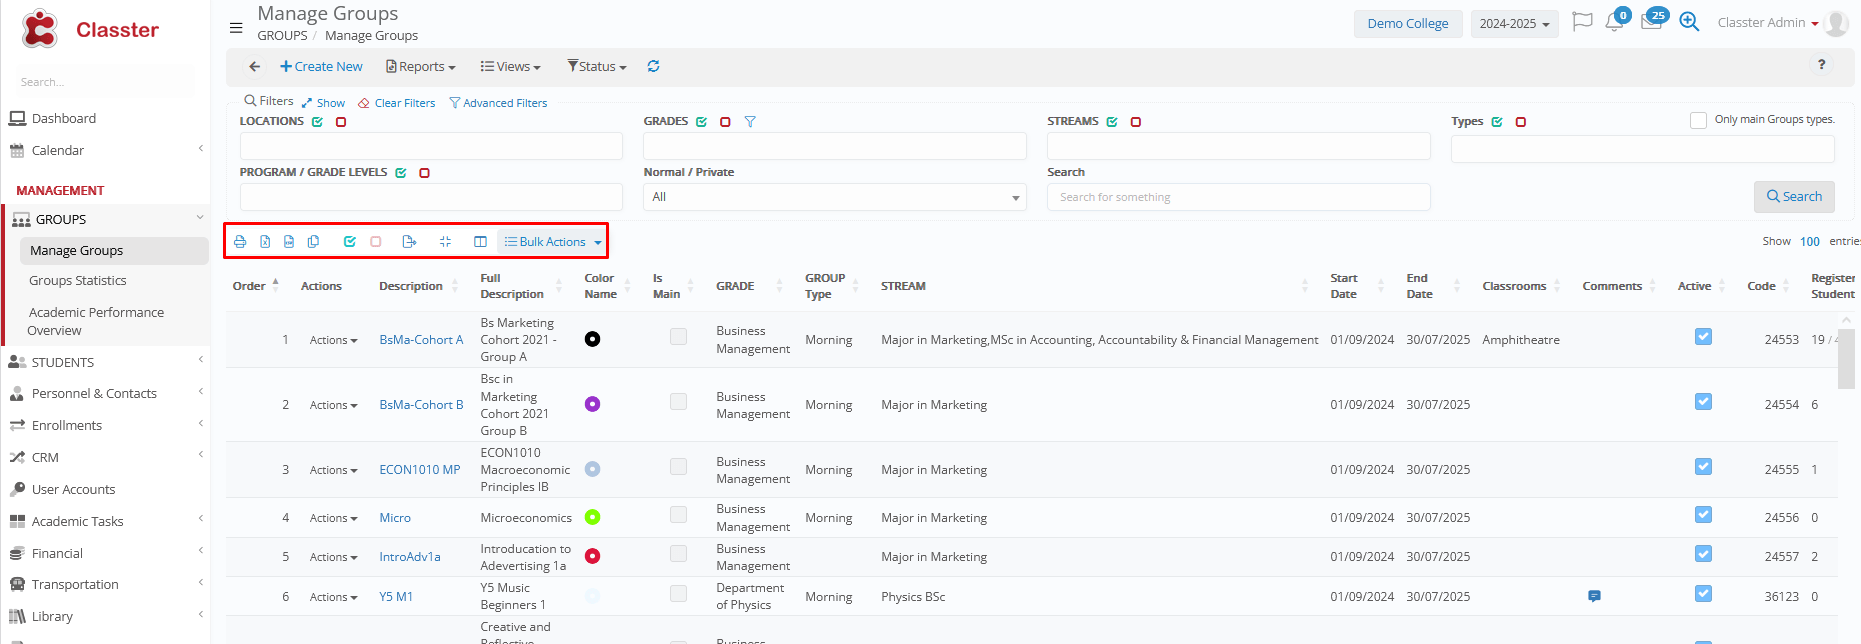Click the print icon in the table toolbar
This screenshot has width=1861, height=644.
coord(240,242)
